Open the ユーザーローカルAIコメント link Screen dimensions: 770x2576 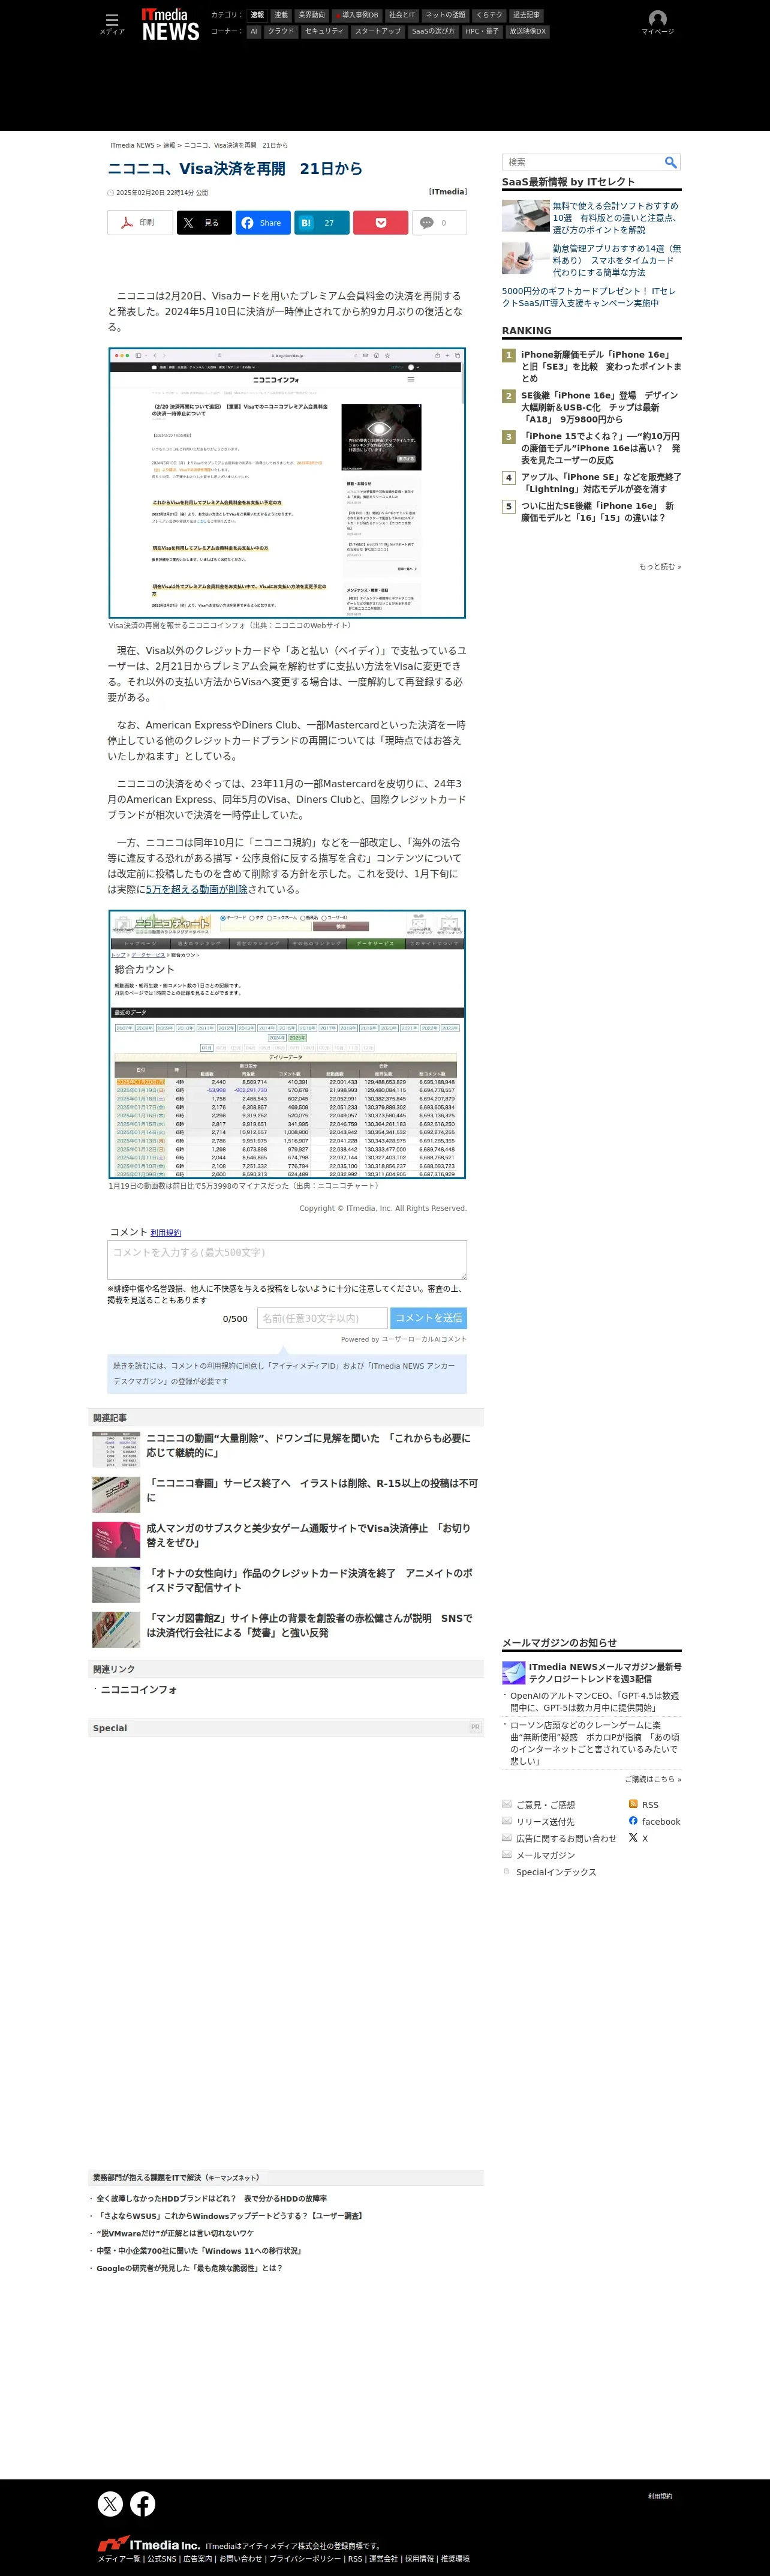[424, 1339]
